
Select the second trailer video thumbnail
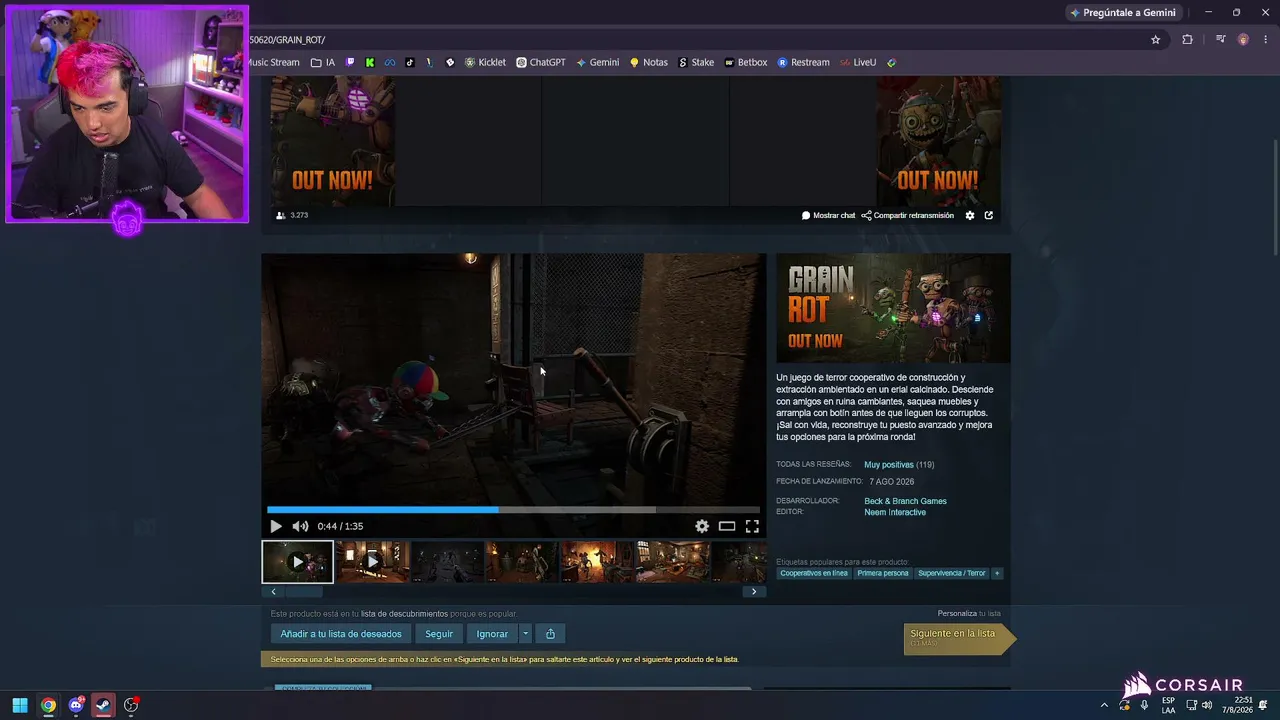pos(372,562)
